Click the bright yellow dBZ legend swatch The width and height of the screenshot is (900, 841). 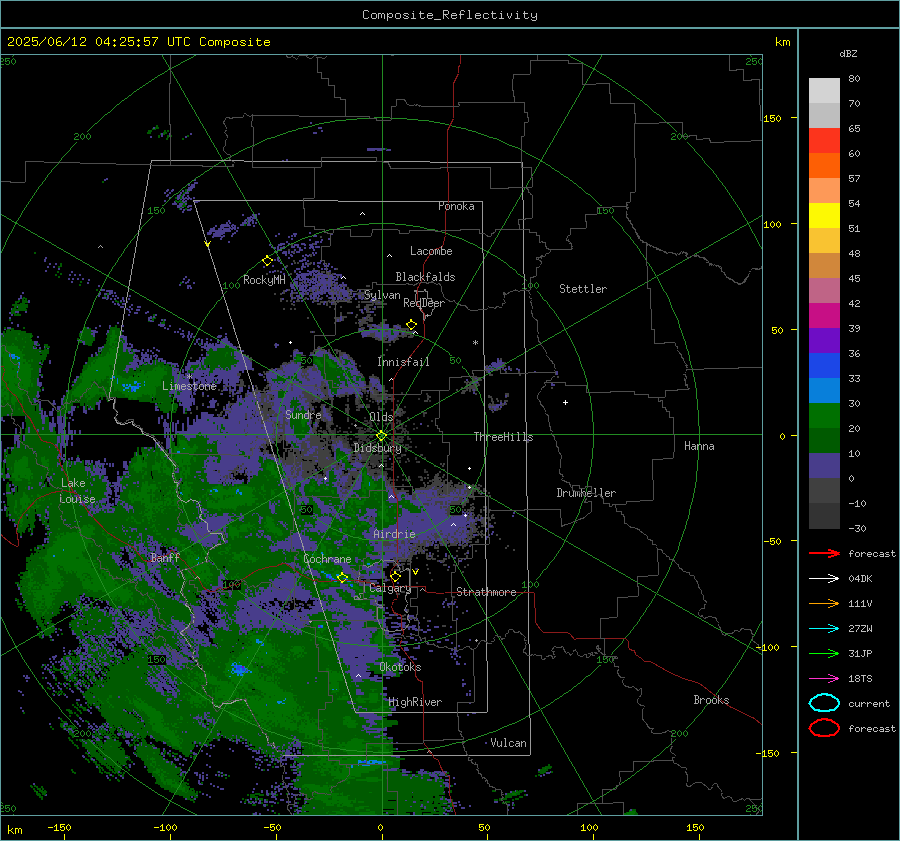824,215
